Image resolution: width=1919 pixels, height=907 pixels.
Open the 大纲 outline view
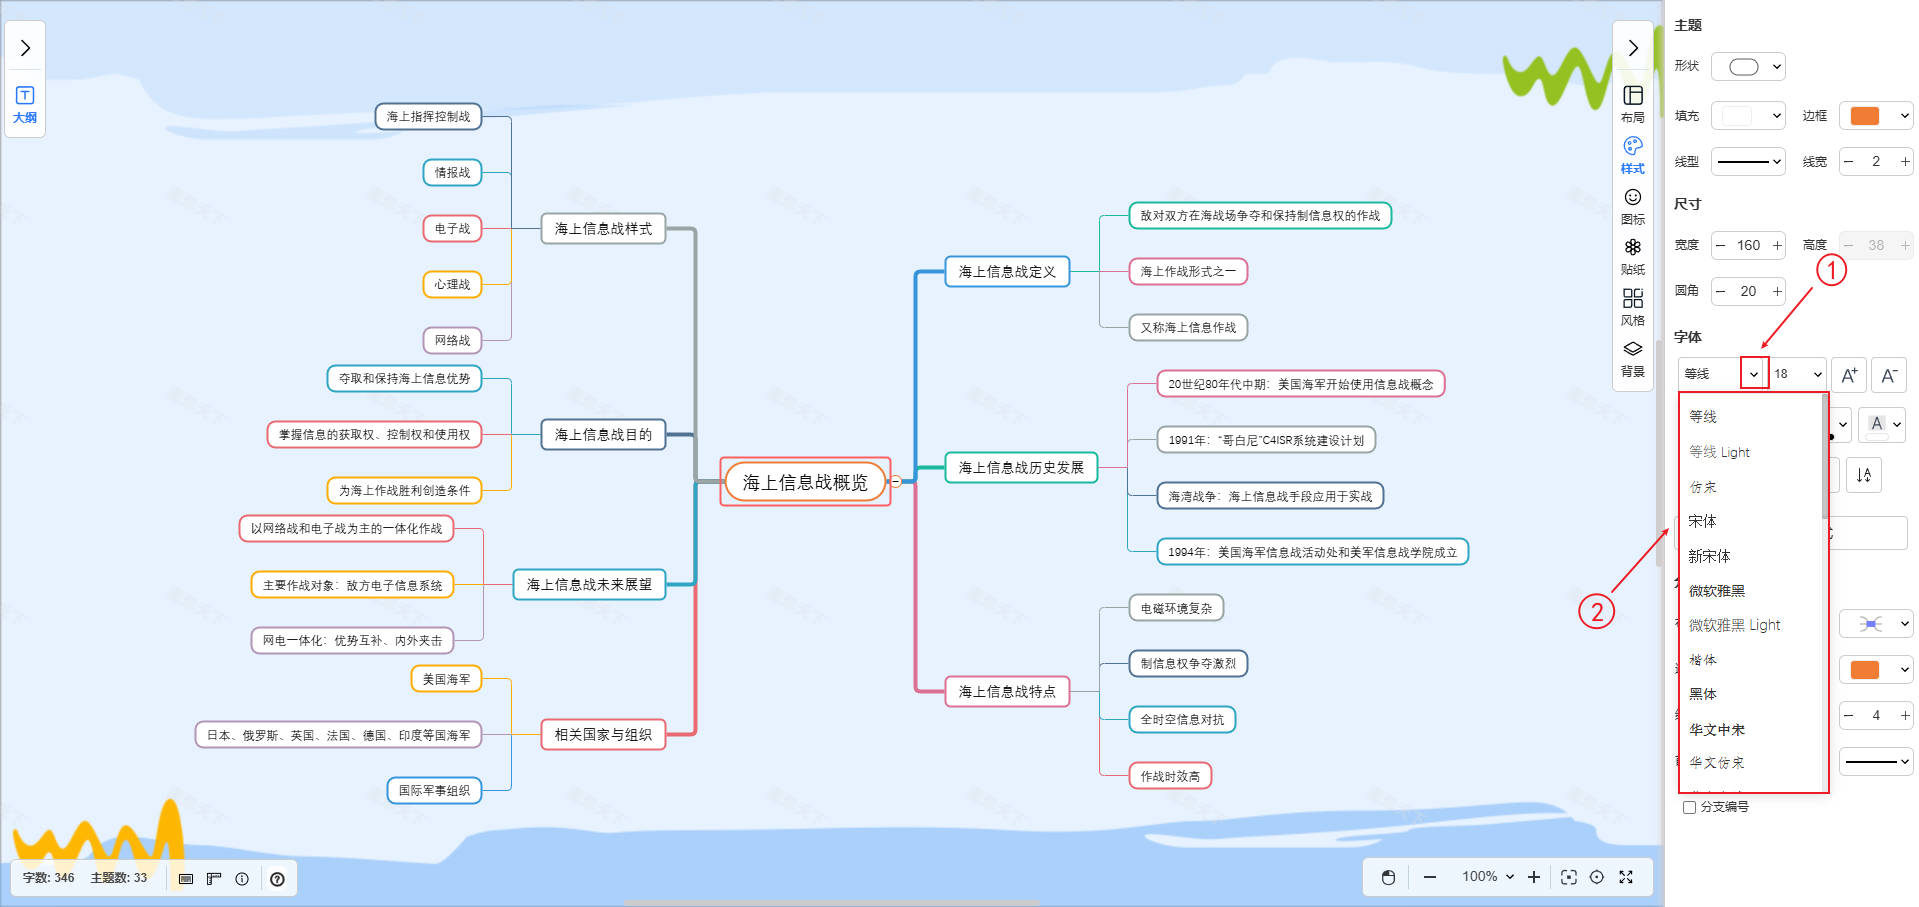pyautogui.click(x=25, y=104)
